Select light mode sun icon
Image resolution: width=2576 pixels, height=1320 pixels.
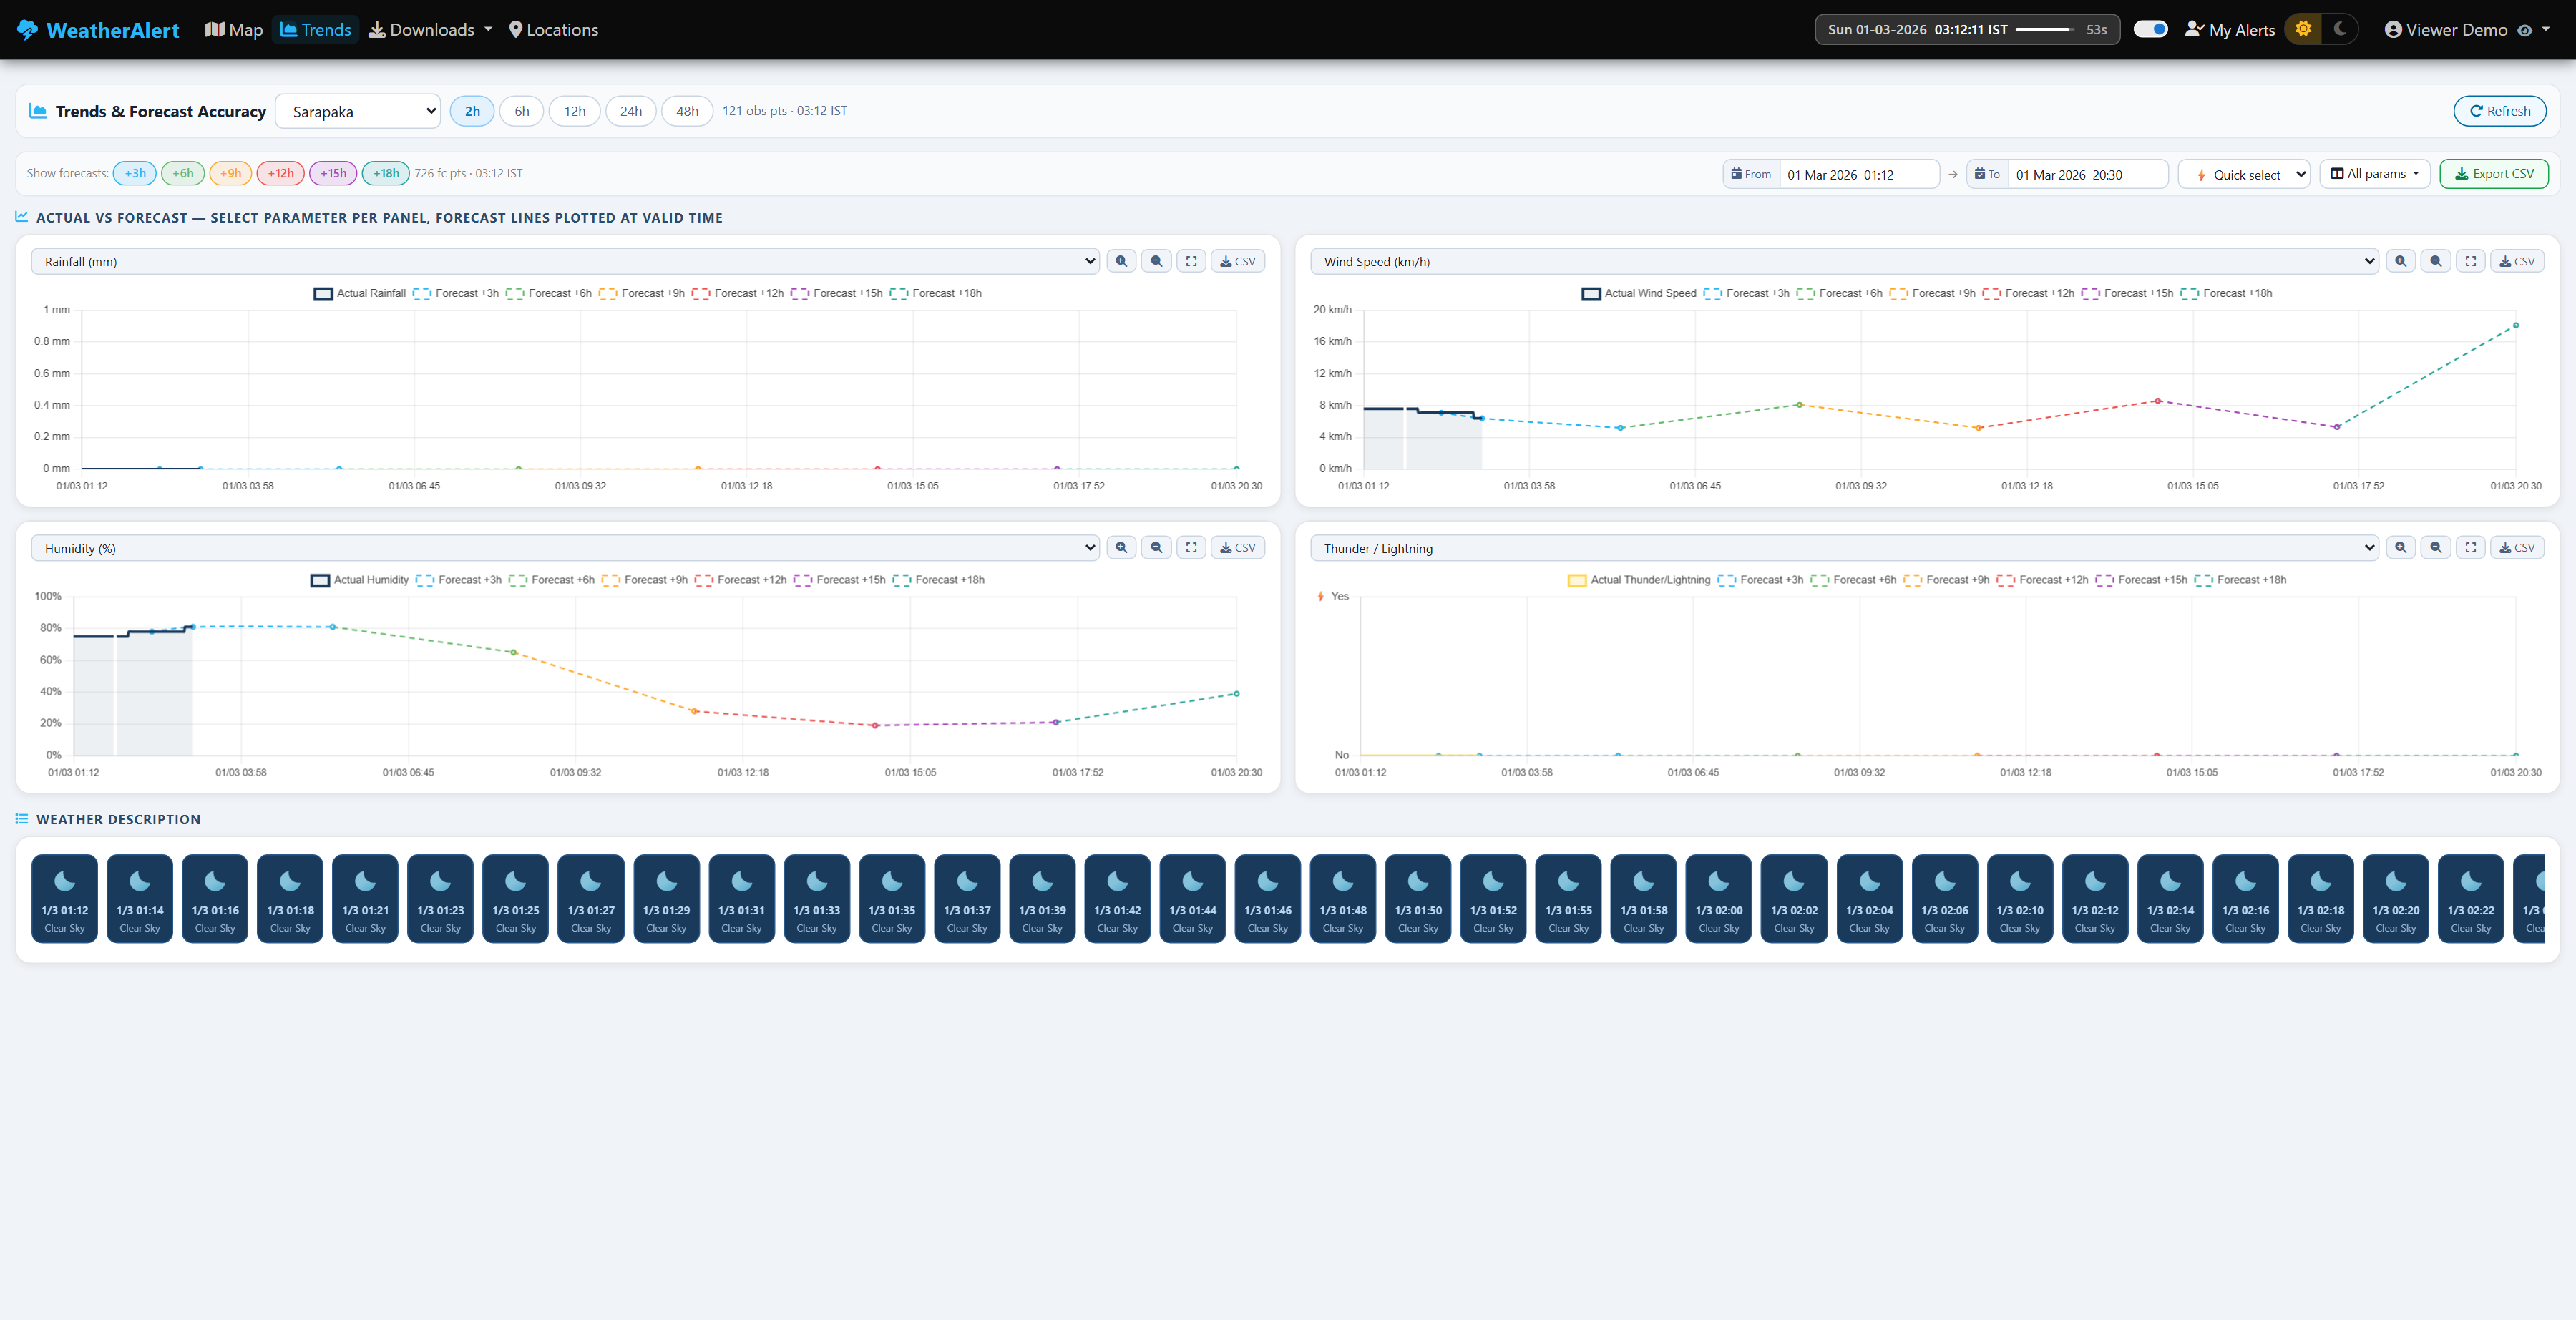tap(2303, 29)
